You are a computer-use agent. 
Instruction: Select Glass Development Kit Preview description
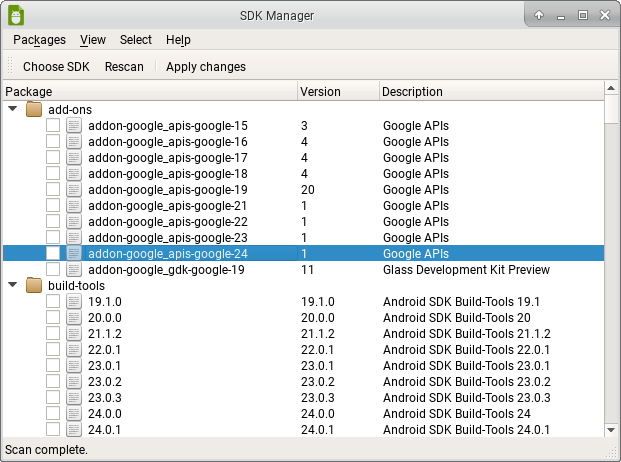coord(466,270)
